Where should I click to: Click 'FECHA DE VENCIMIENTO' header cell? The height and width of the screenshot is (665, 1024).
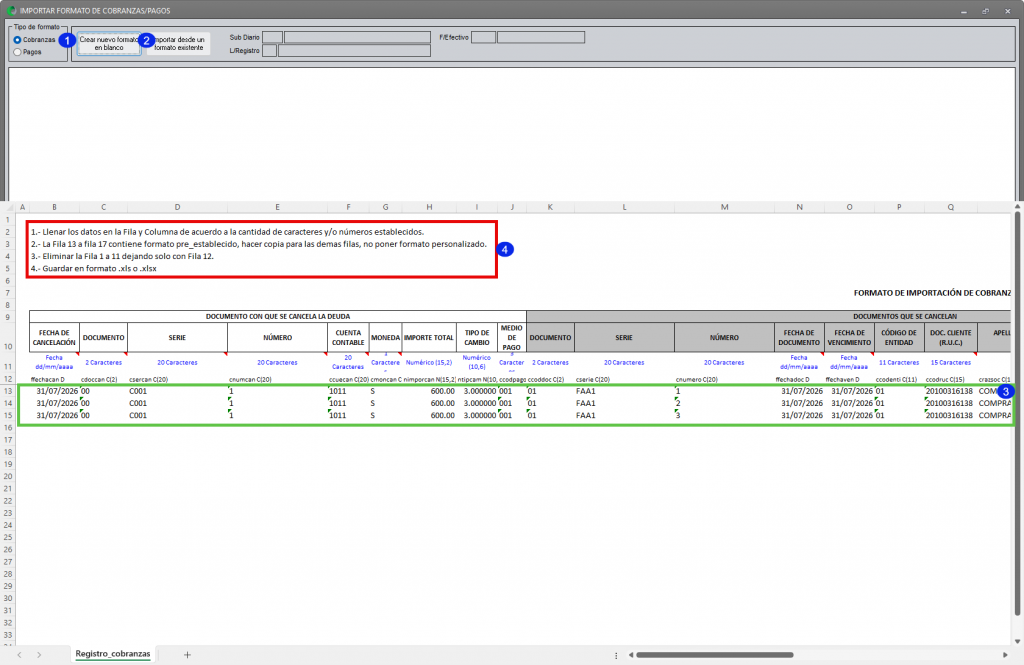849,337
